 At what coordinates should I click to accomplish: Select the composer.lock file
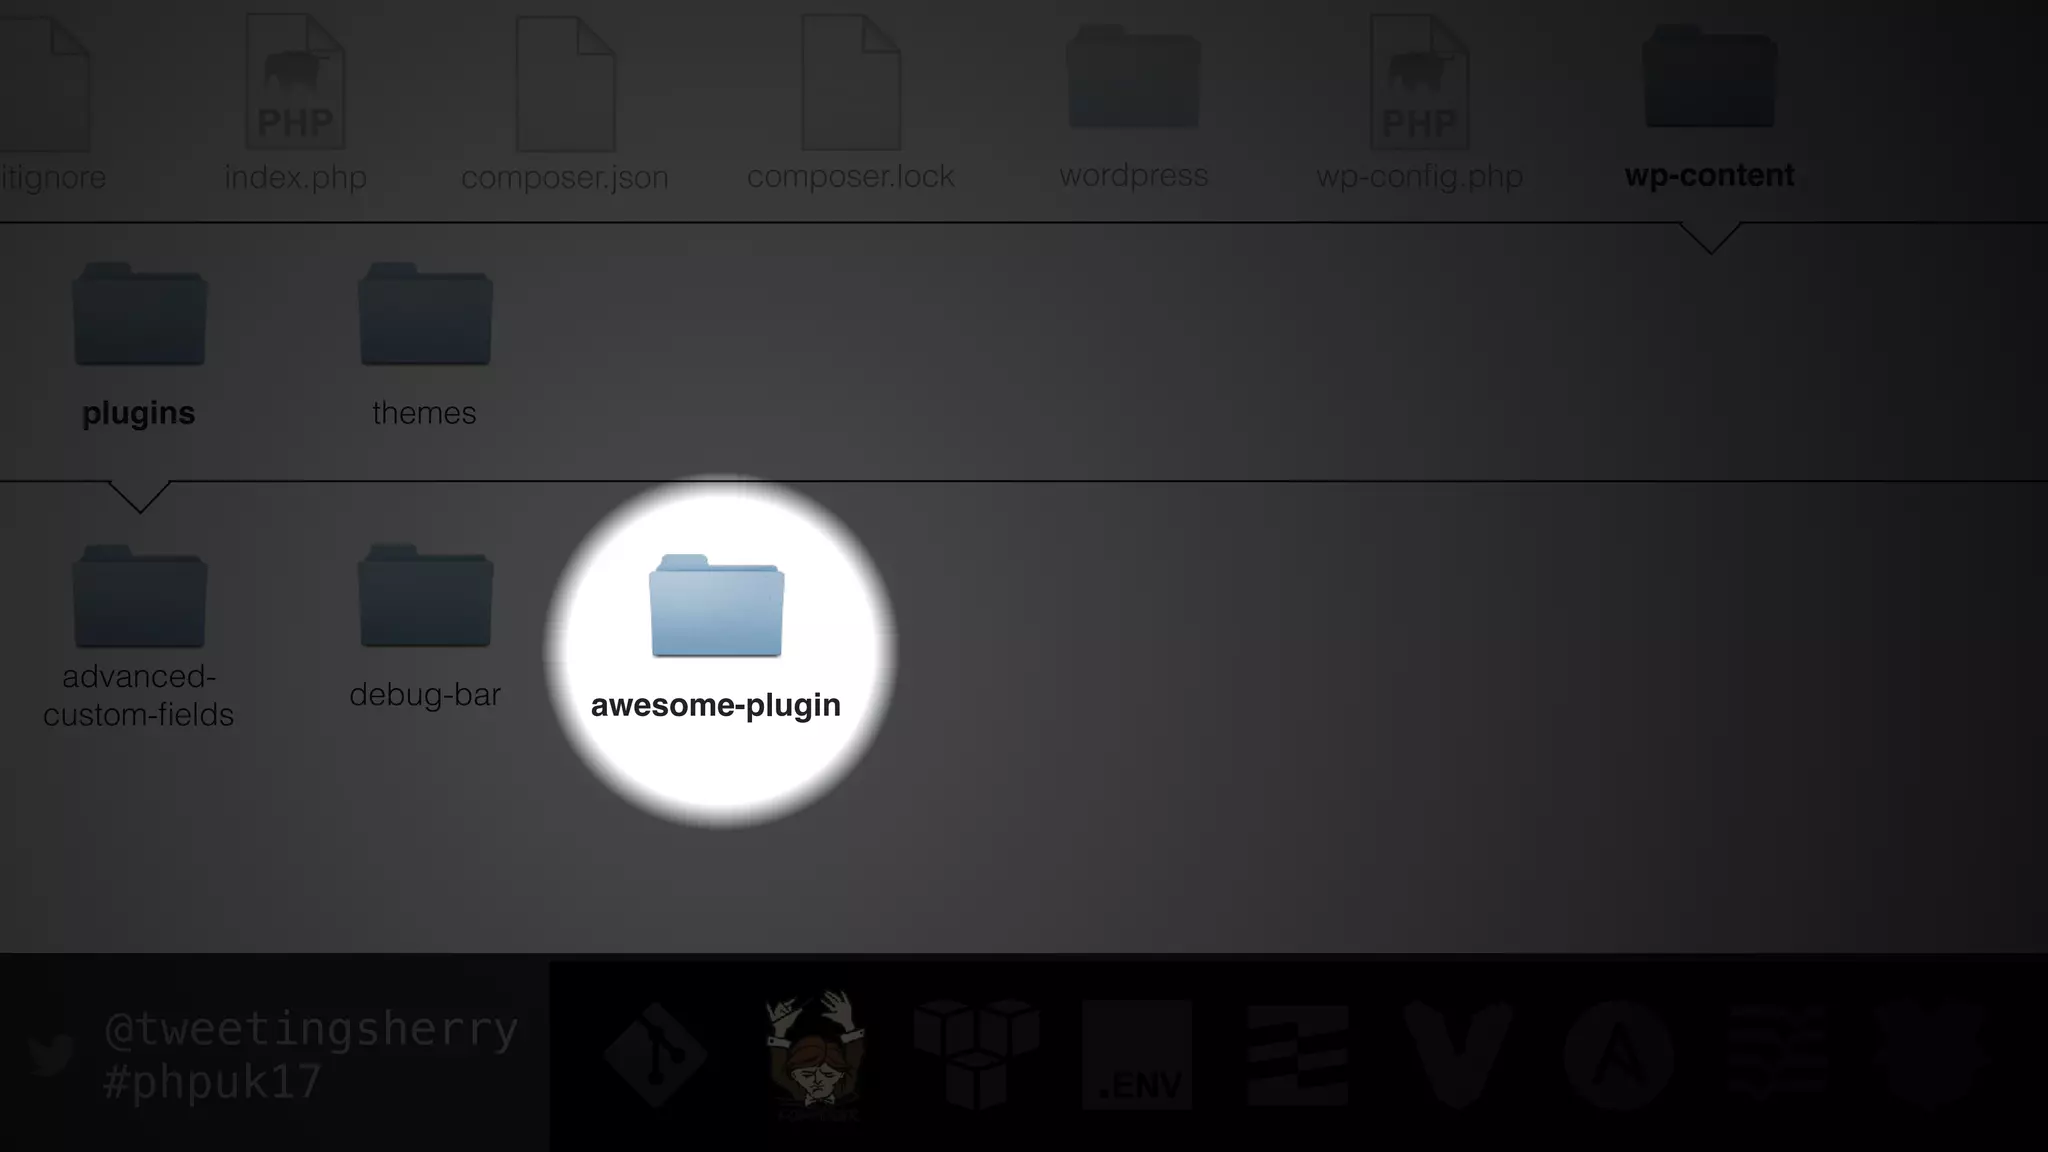[851, 84]
